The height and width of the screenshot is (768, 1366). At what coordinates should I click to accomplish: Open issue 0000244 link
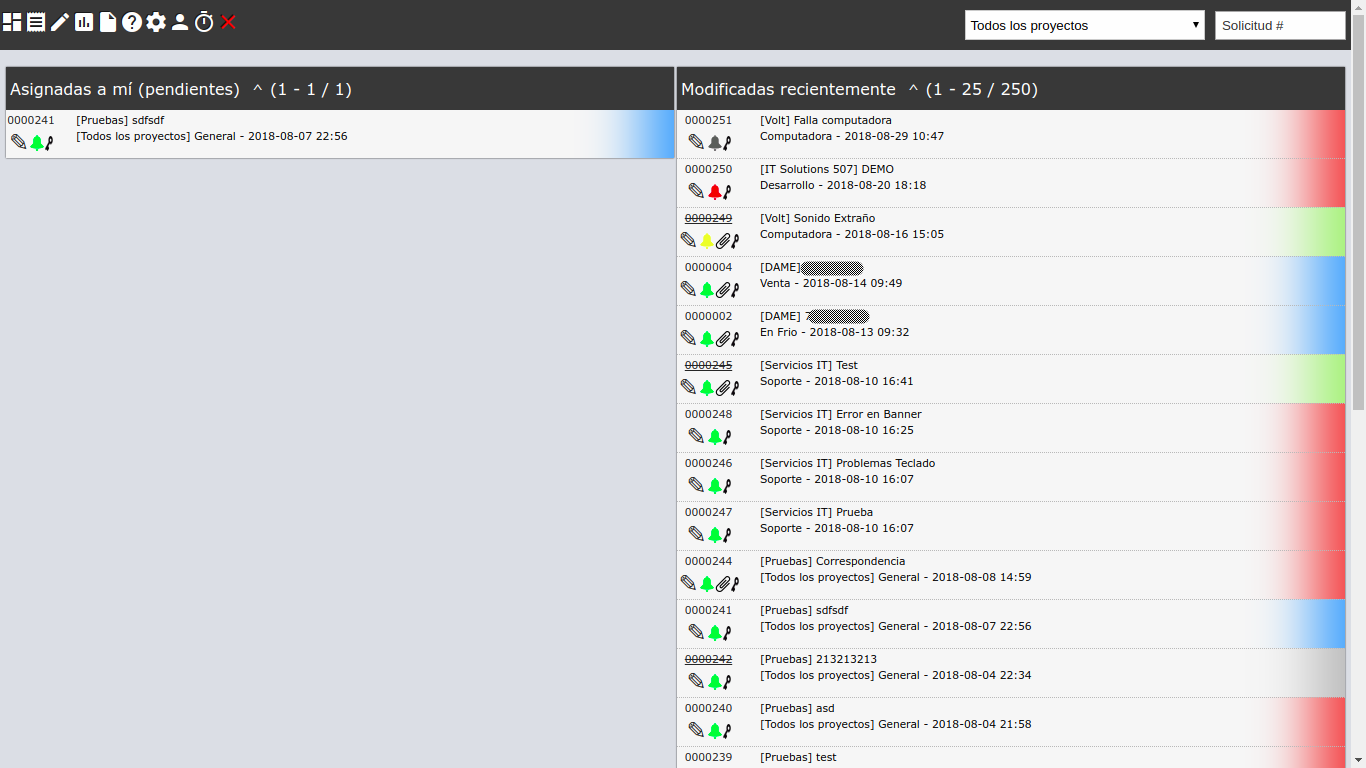coord(708,561)
